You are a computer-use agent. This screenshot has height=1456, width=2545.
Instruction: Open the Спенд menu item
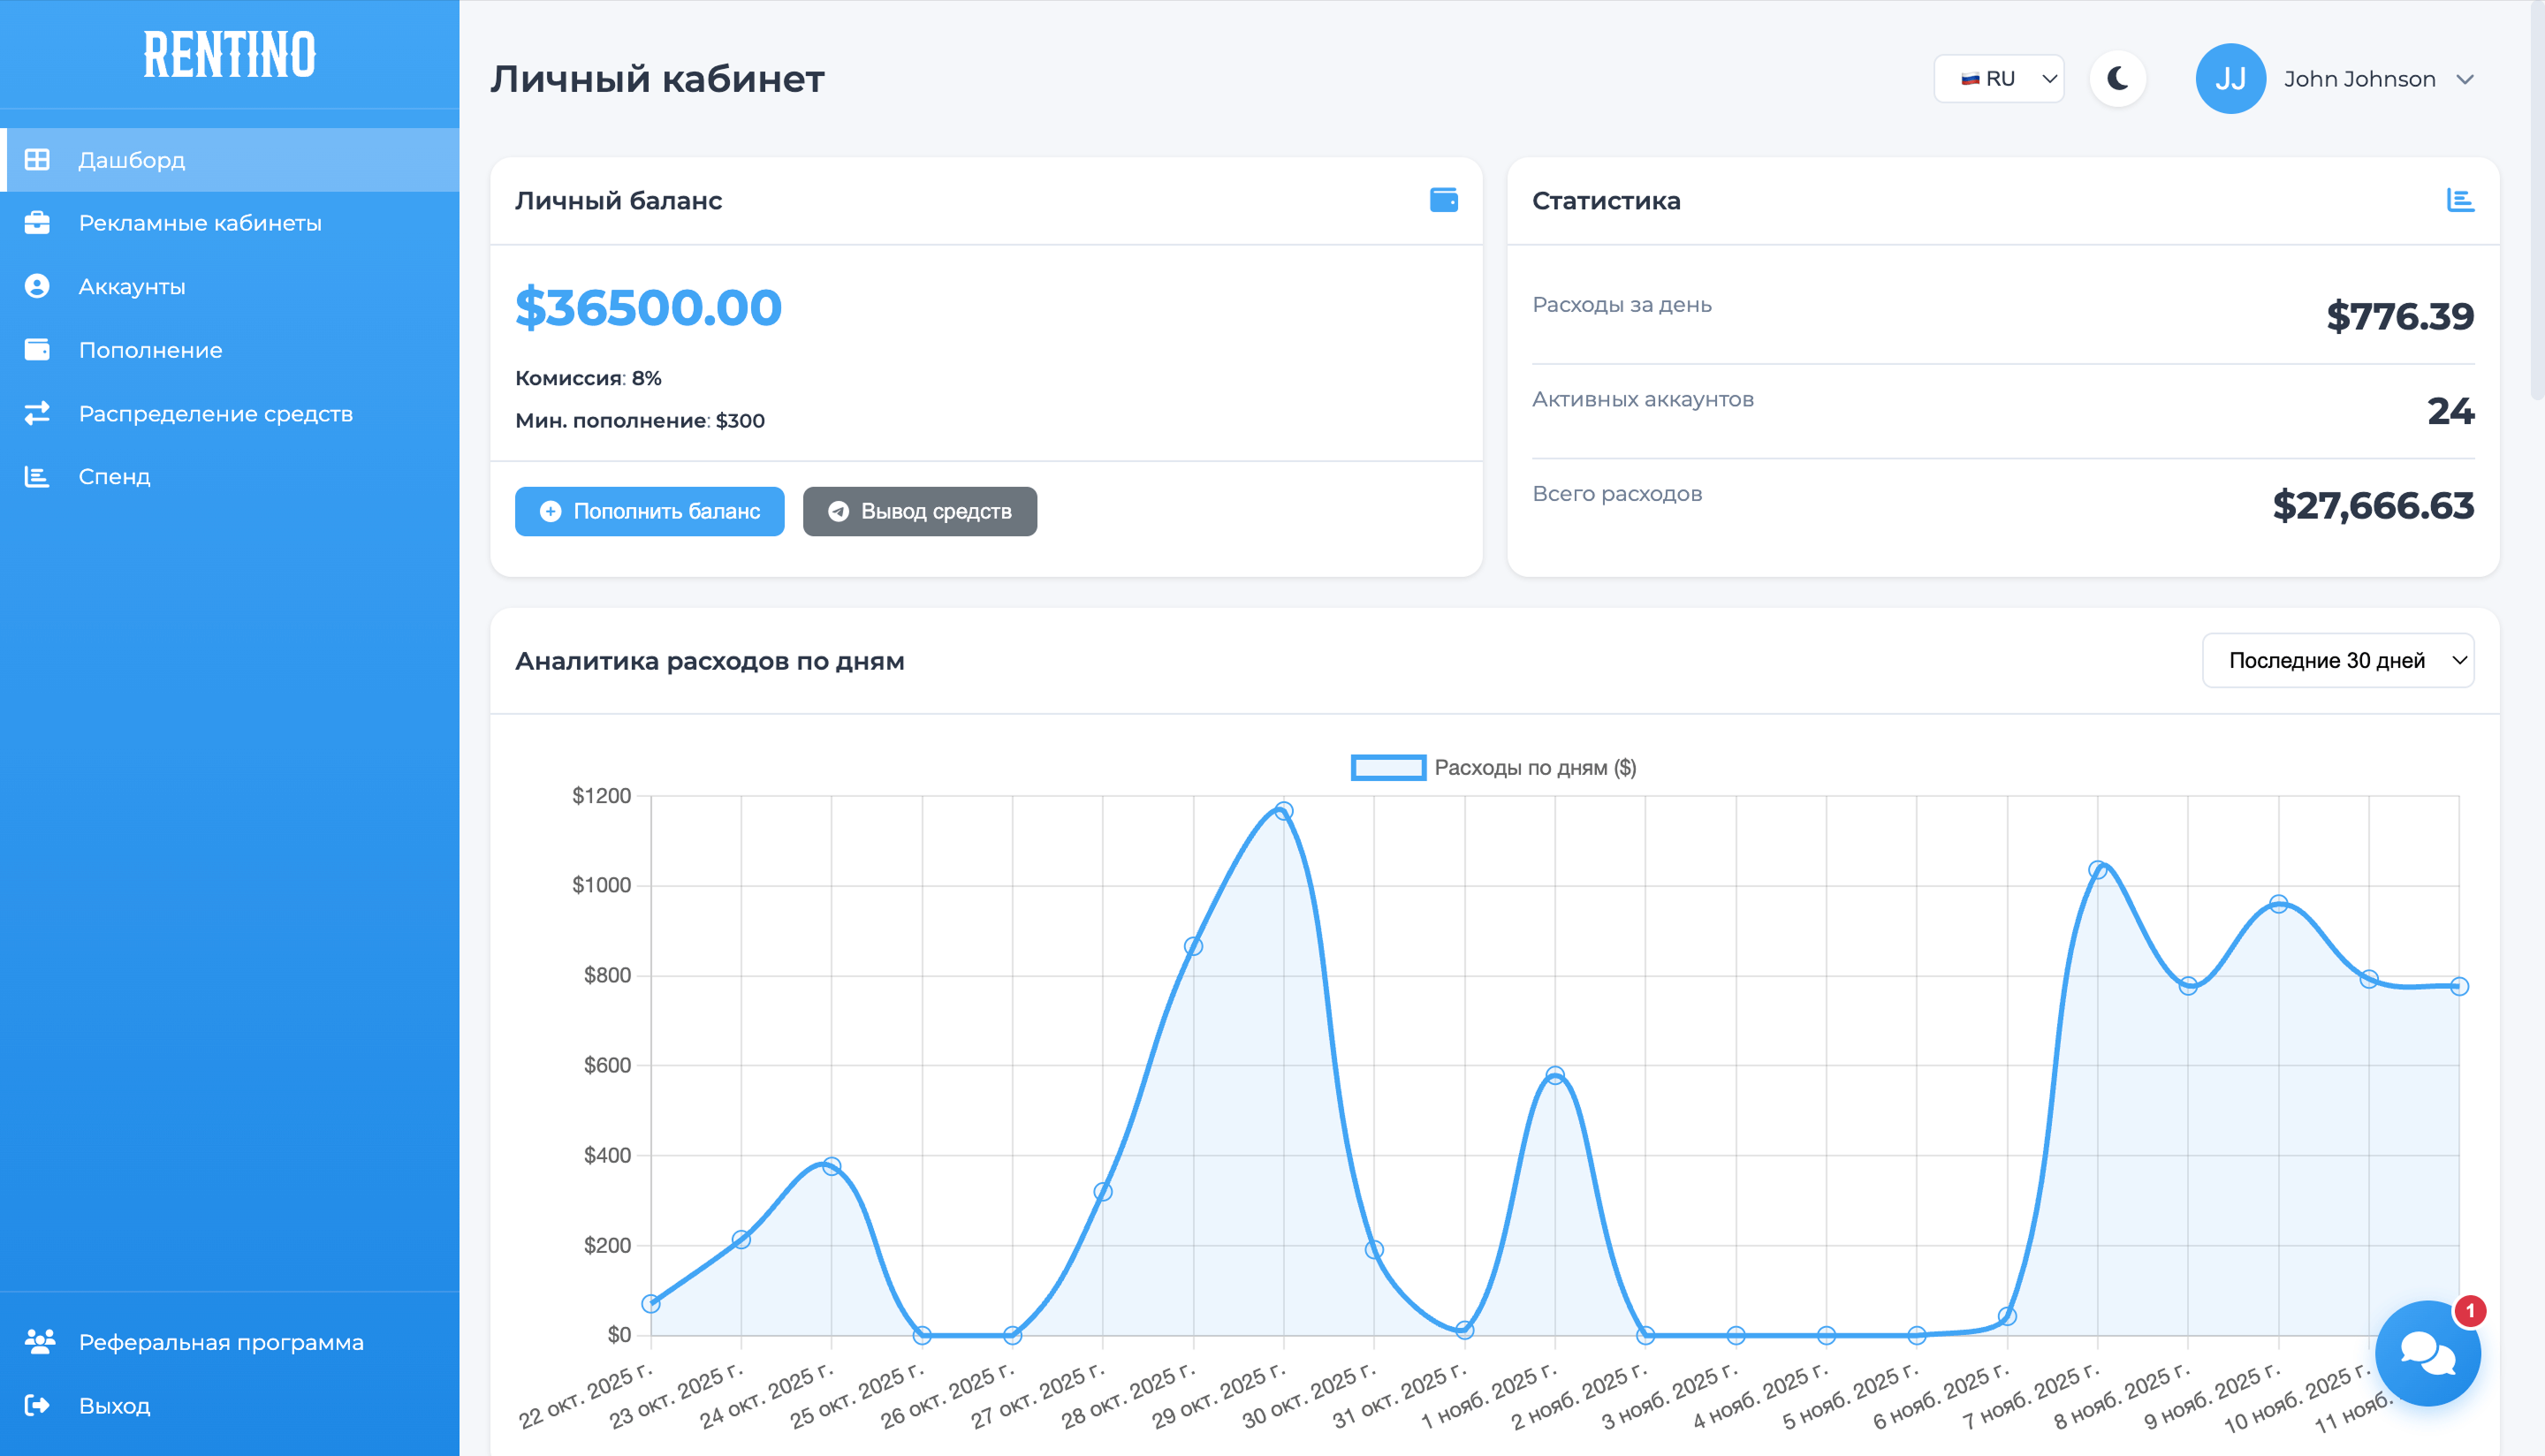114,477
